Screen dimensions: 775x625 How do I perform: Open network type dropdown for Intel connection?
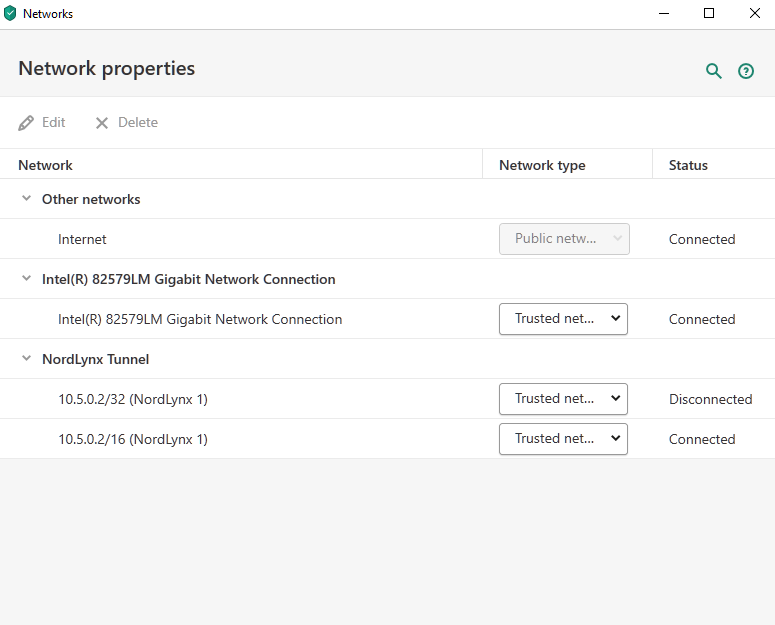(x=563, y=319)
